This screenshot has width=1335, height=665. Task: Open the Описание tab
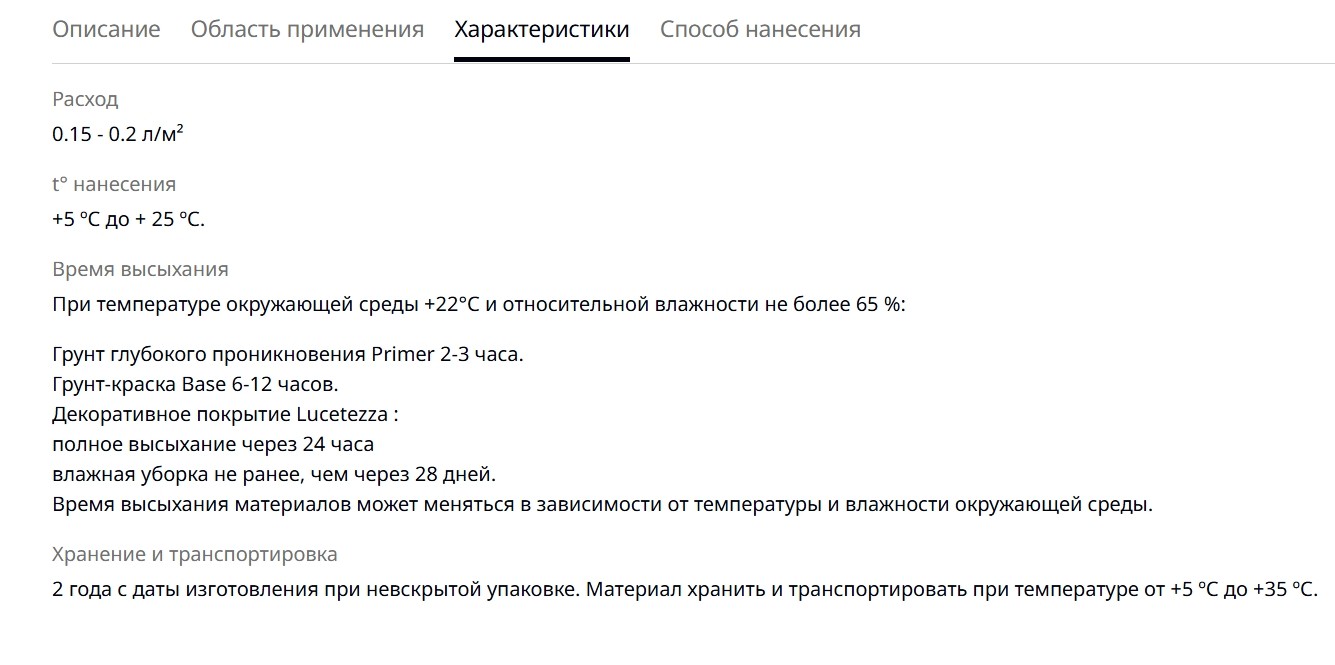tap(106, 30)
